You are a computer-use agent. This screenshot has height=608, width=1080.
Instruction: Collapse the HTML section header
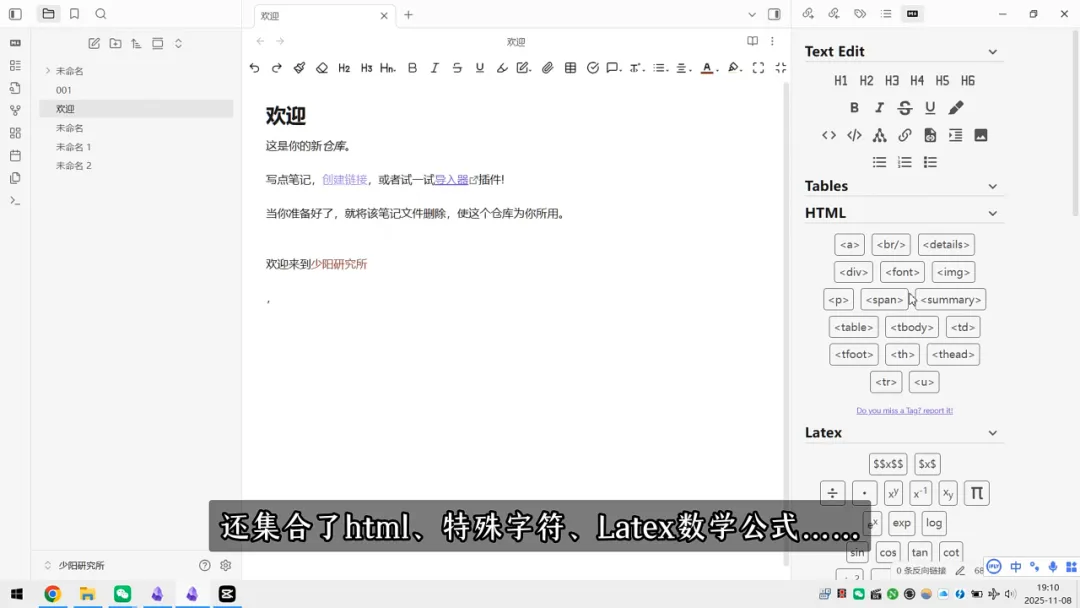click(x=991, y=212)
